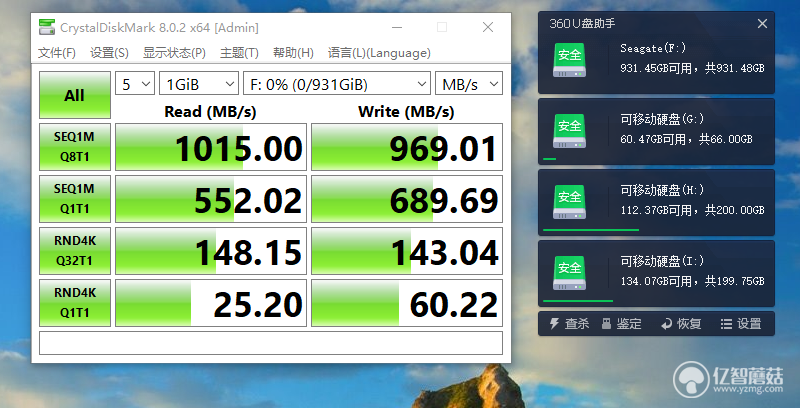
Task: Click the write result 143.04
Action: (407, 251)
